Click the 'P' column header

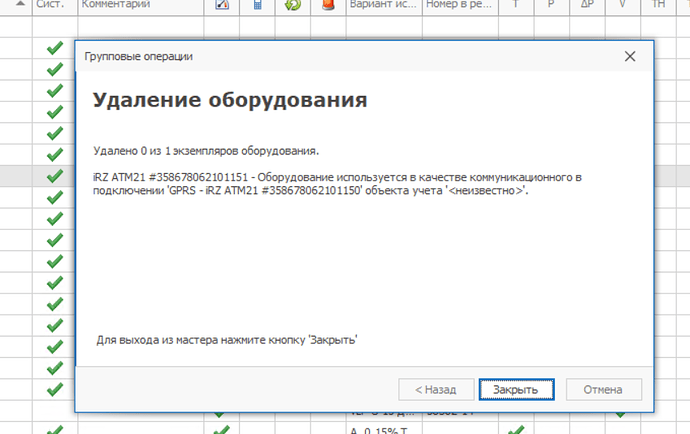coord(551,5)
